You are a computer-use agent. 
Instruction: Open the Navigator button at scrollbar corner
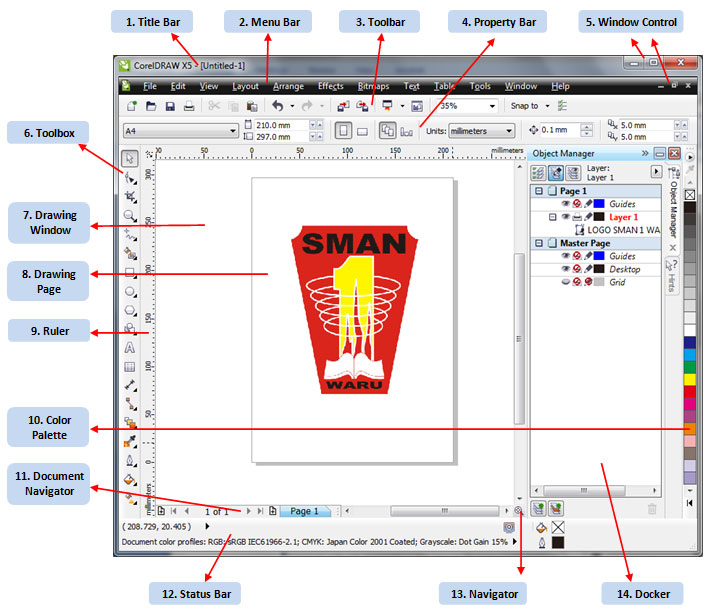(518, 511)
